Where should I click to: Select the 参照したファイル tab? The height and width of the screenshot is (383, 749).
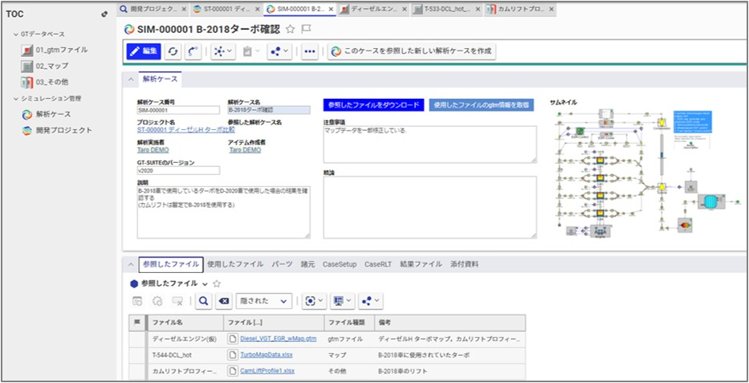tap(171, 264)
